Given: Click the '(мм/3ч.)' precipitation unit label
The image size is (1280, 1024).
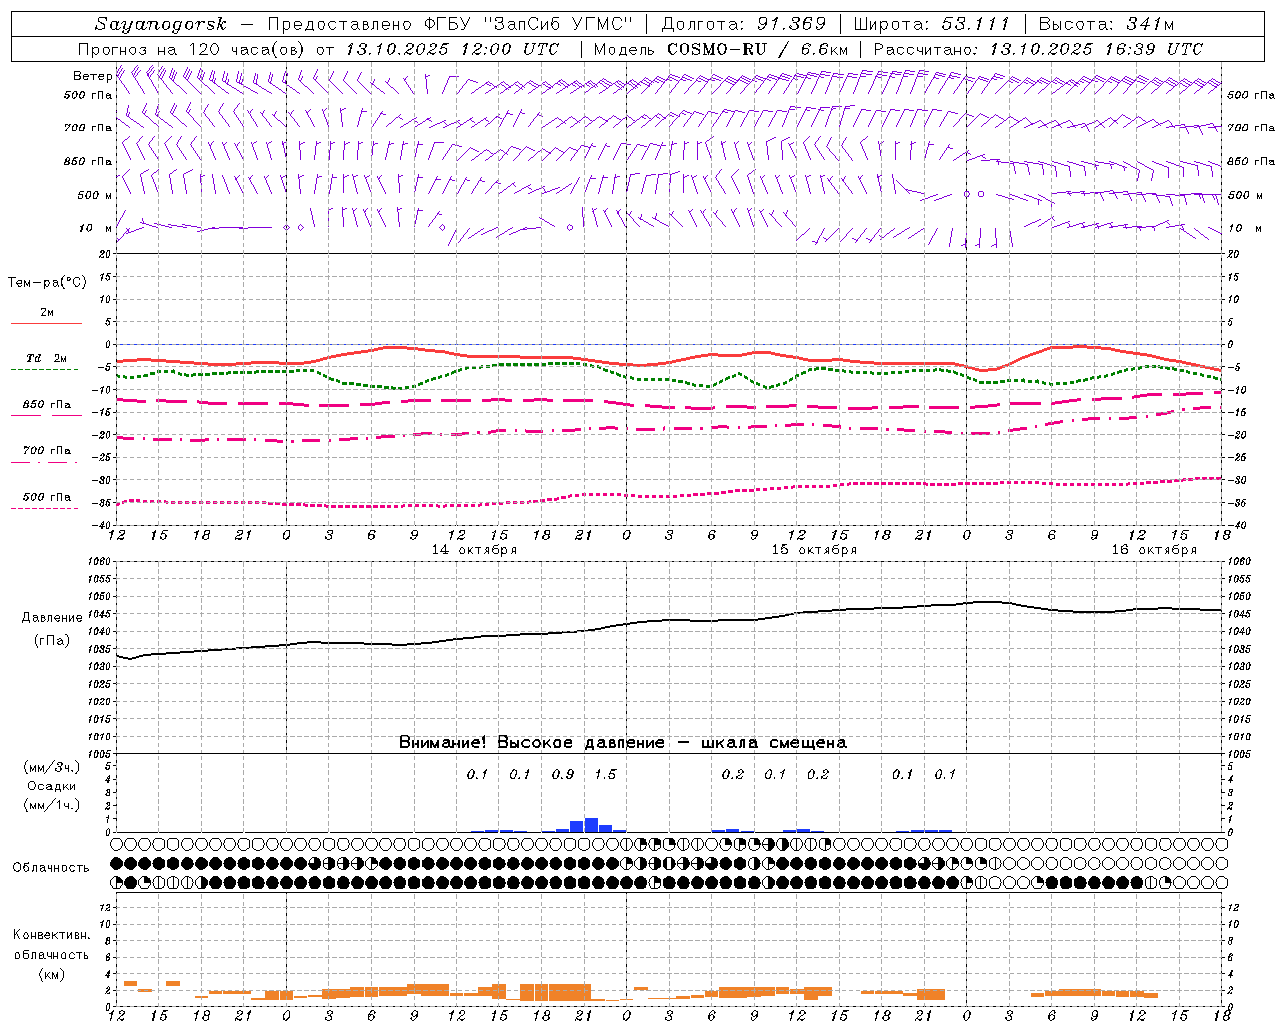Looking at the screenshot, I should (x=52, y=767).
